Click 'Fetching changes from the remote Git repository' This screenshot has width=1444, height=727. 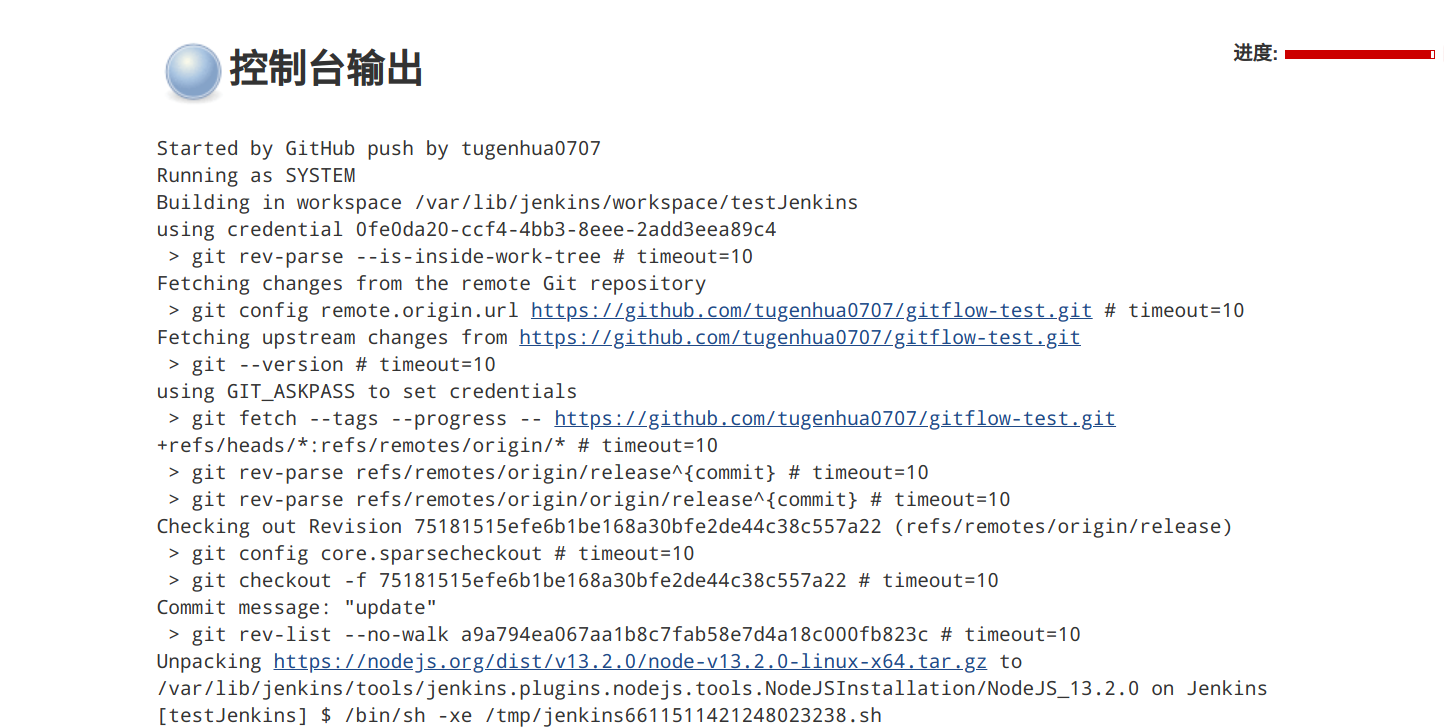(x=431, y=284)
